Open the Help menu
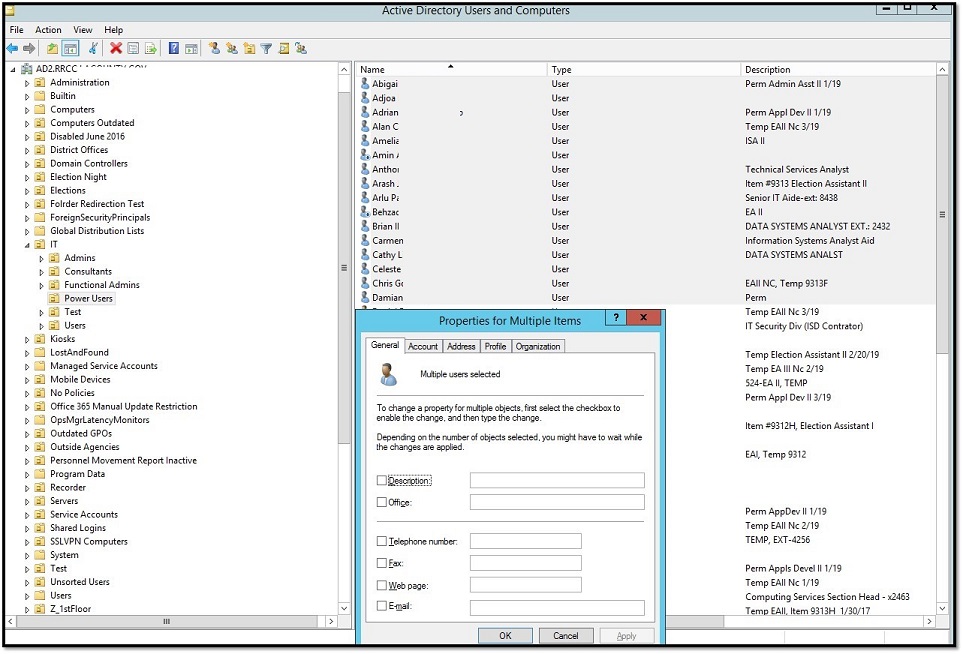The image size is (963, 654). pos(114,29)
